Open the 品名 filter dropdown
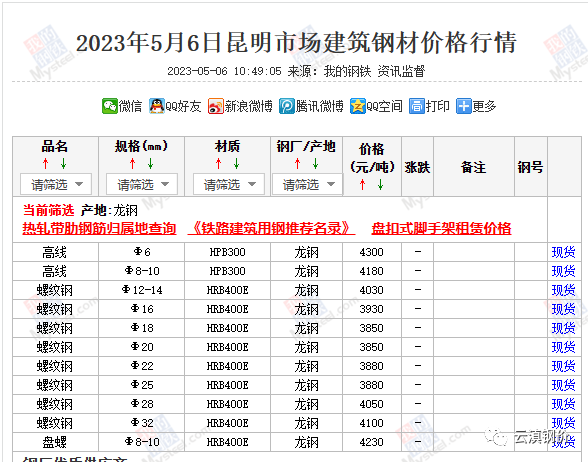Viewport: 588px width, 462px height. (56, 184)
